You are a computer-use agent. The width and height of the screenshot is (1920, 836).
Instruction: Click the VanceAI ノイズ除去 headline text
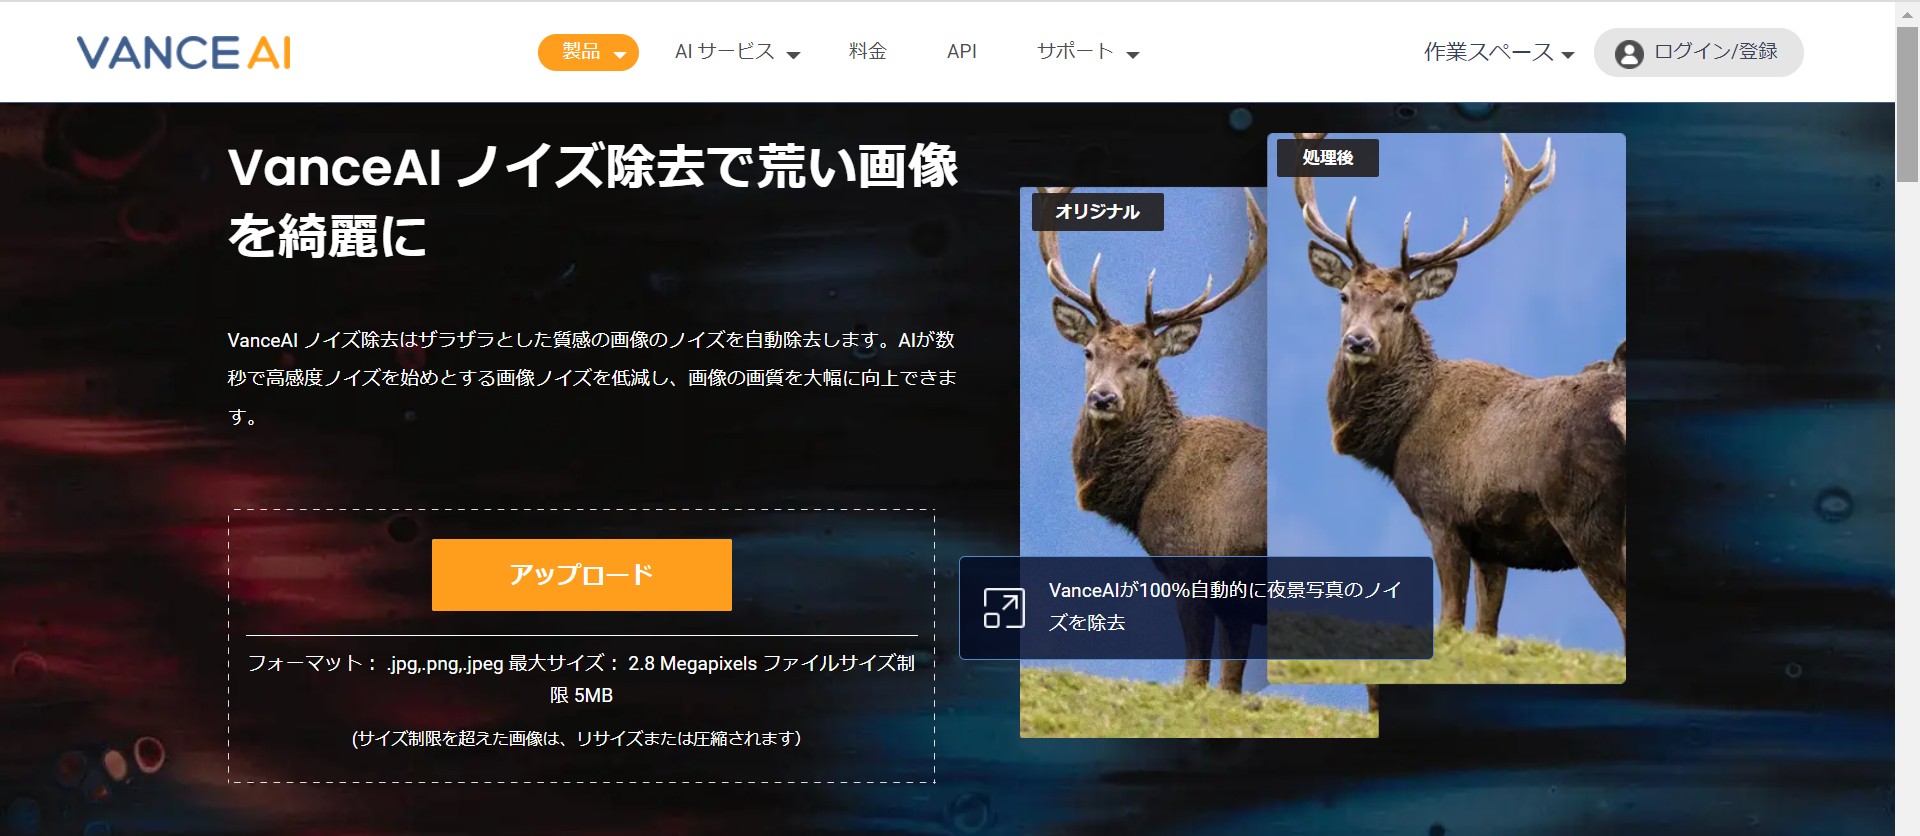(593, 201)
